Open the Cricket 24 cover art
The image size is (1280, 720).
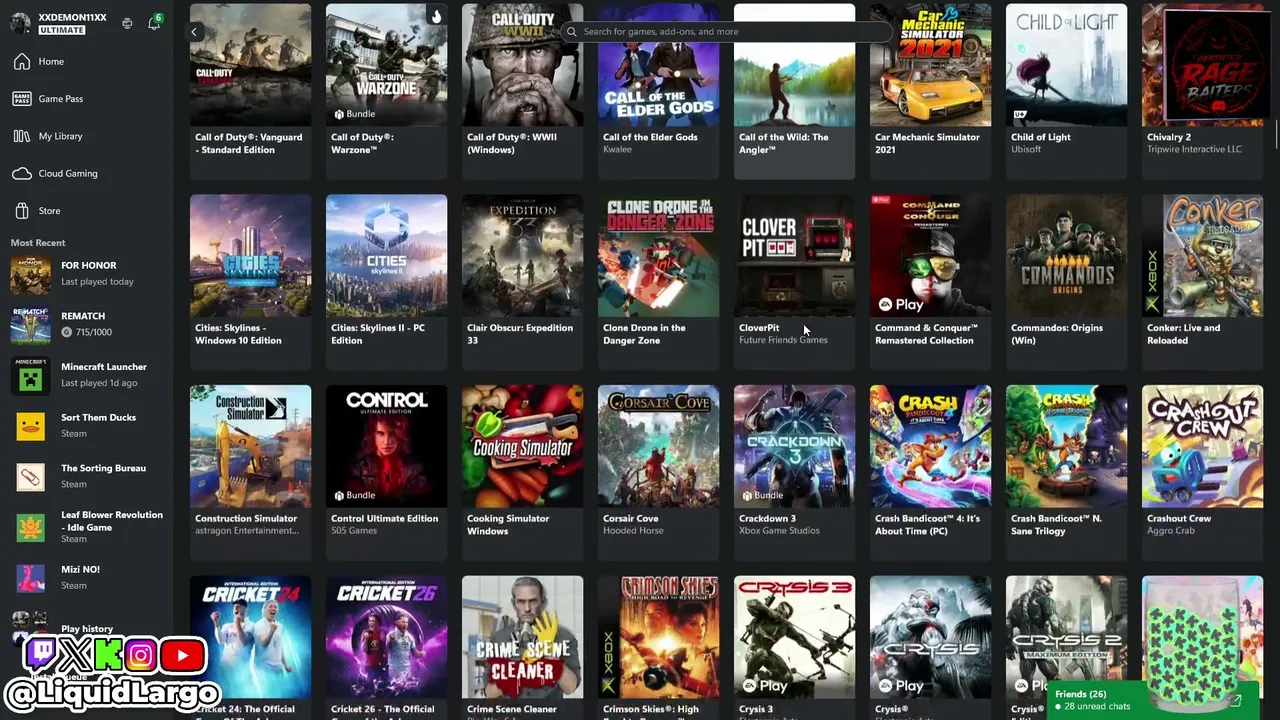(x=250, y=637)
